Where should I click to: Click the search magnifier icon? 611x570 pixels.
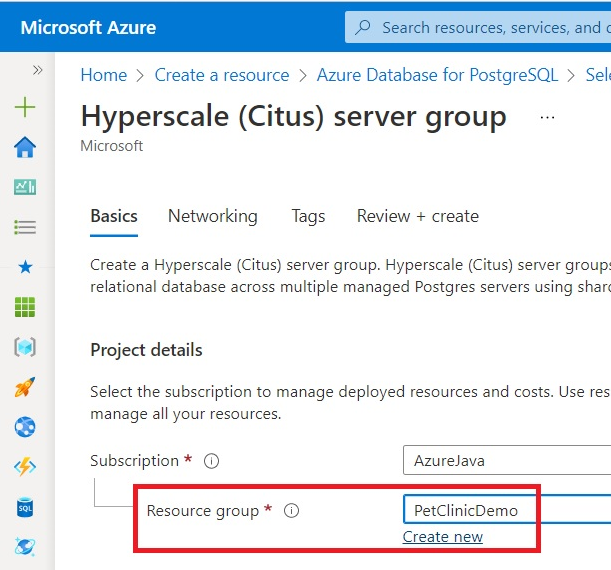point(363,27)
